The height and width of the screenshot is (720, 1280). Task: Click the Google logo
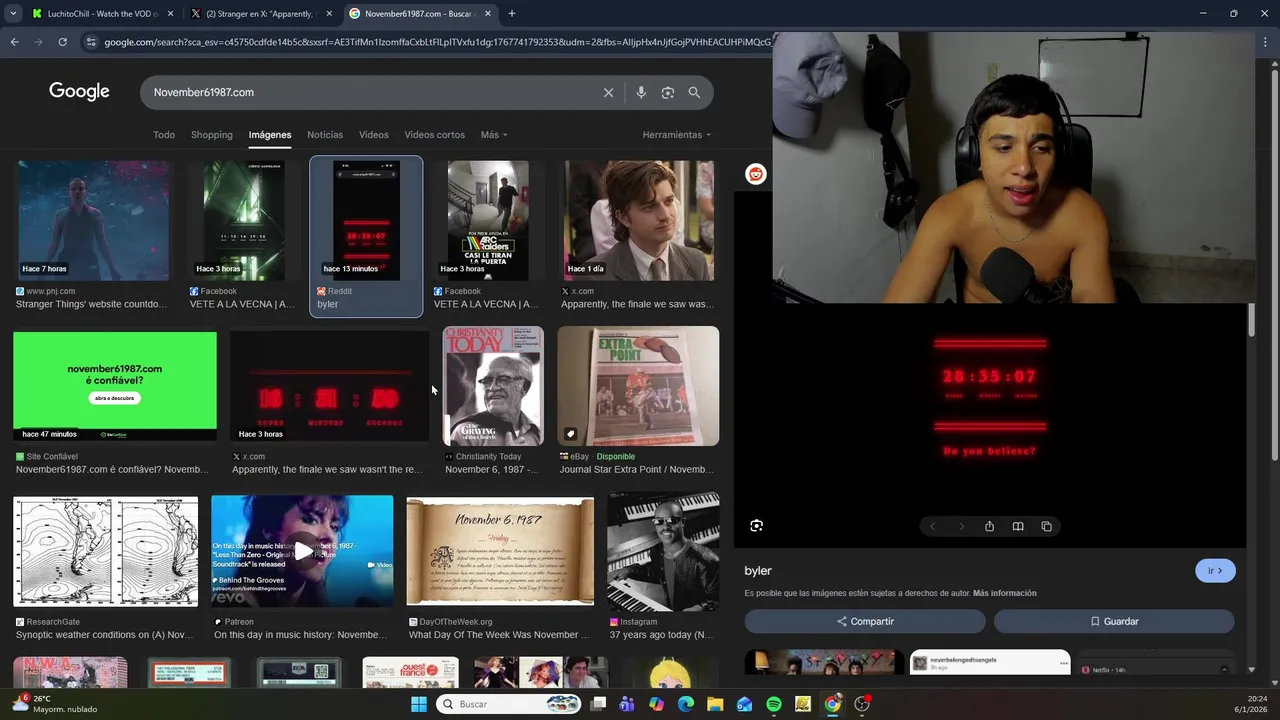click(79, 91)
